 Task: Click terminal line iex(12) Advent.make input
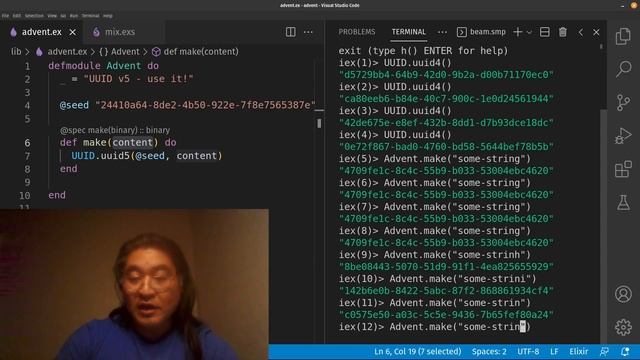coord(434,327)
